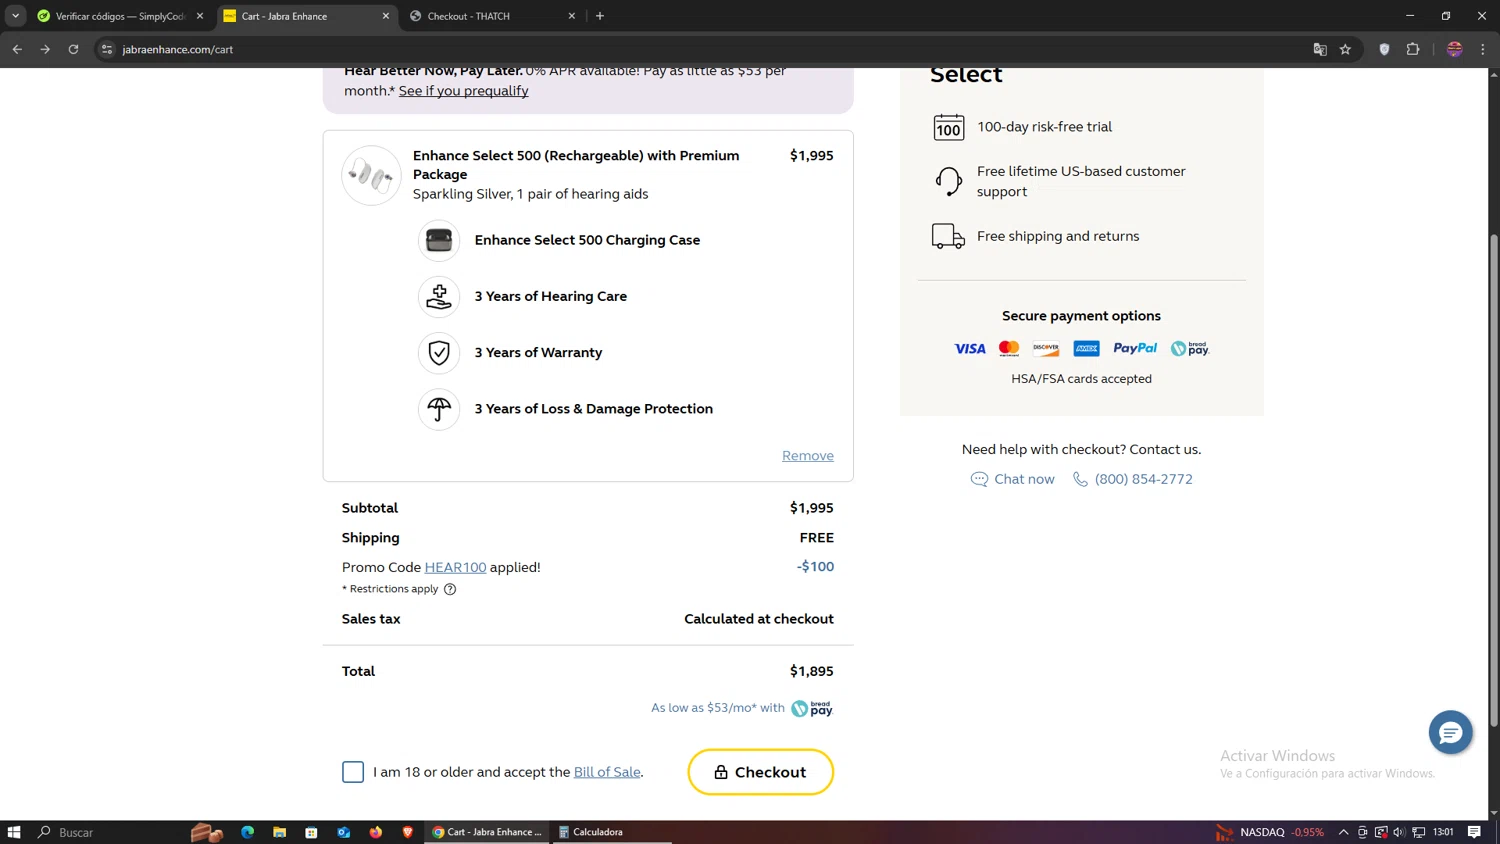Open the floating chat bubble widget

tap(1450, 733)
